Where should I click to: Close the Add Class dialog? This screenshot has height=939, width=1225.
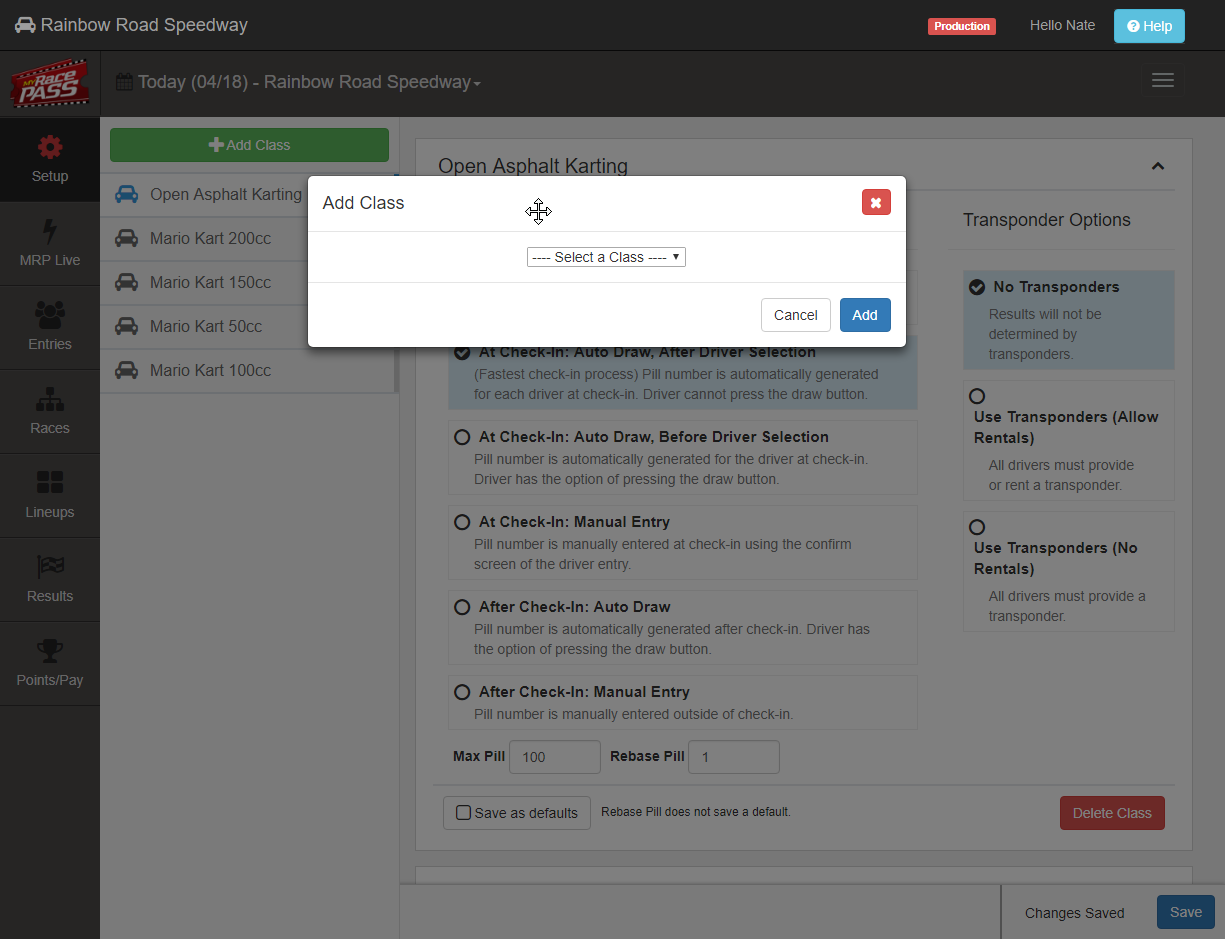click(875, 203)
